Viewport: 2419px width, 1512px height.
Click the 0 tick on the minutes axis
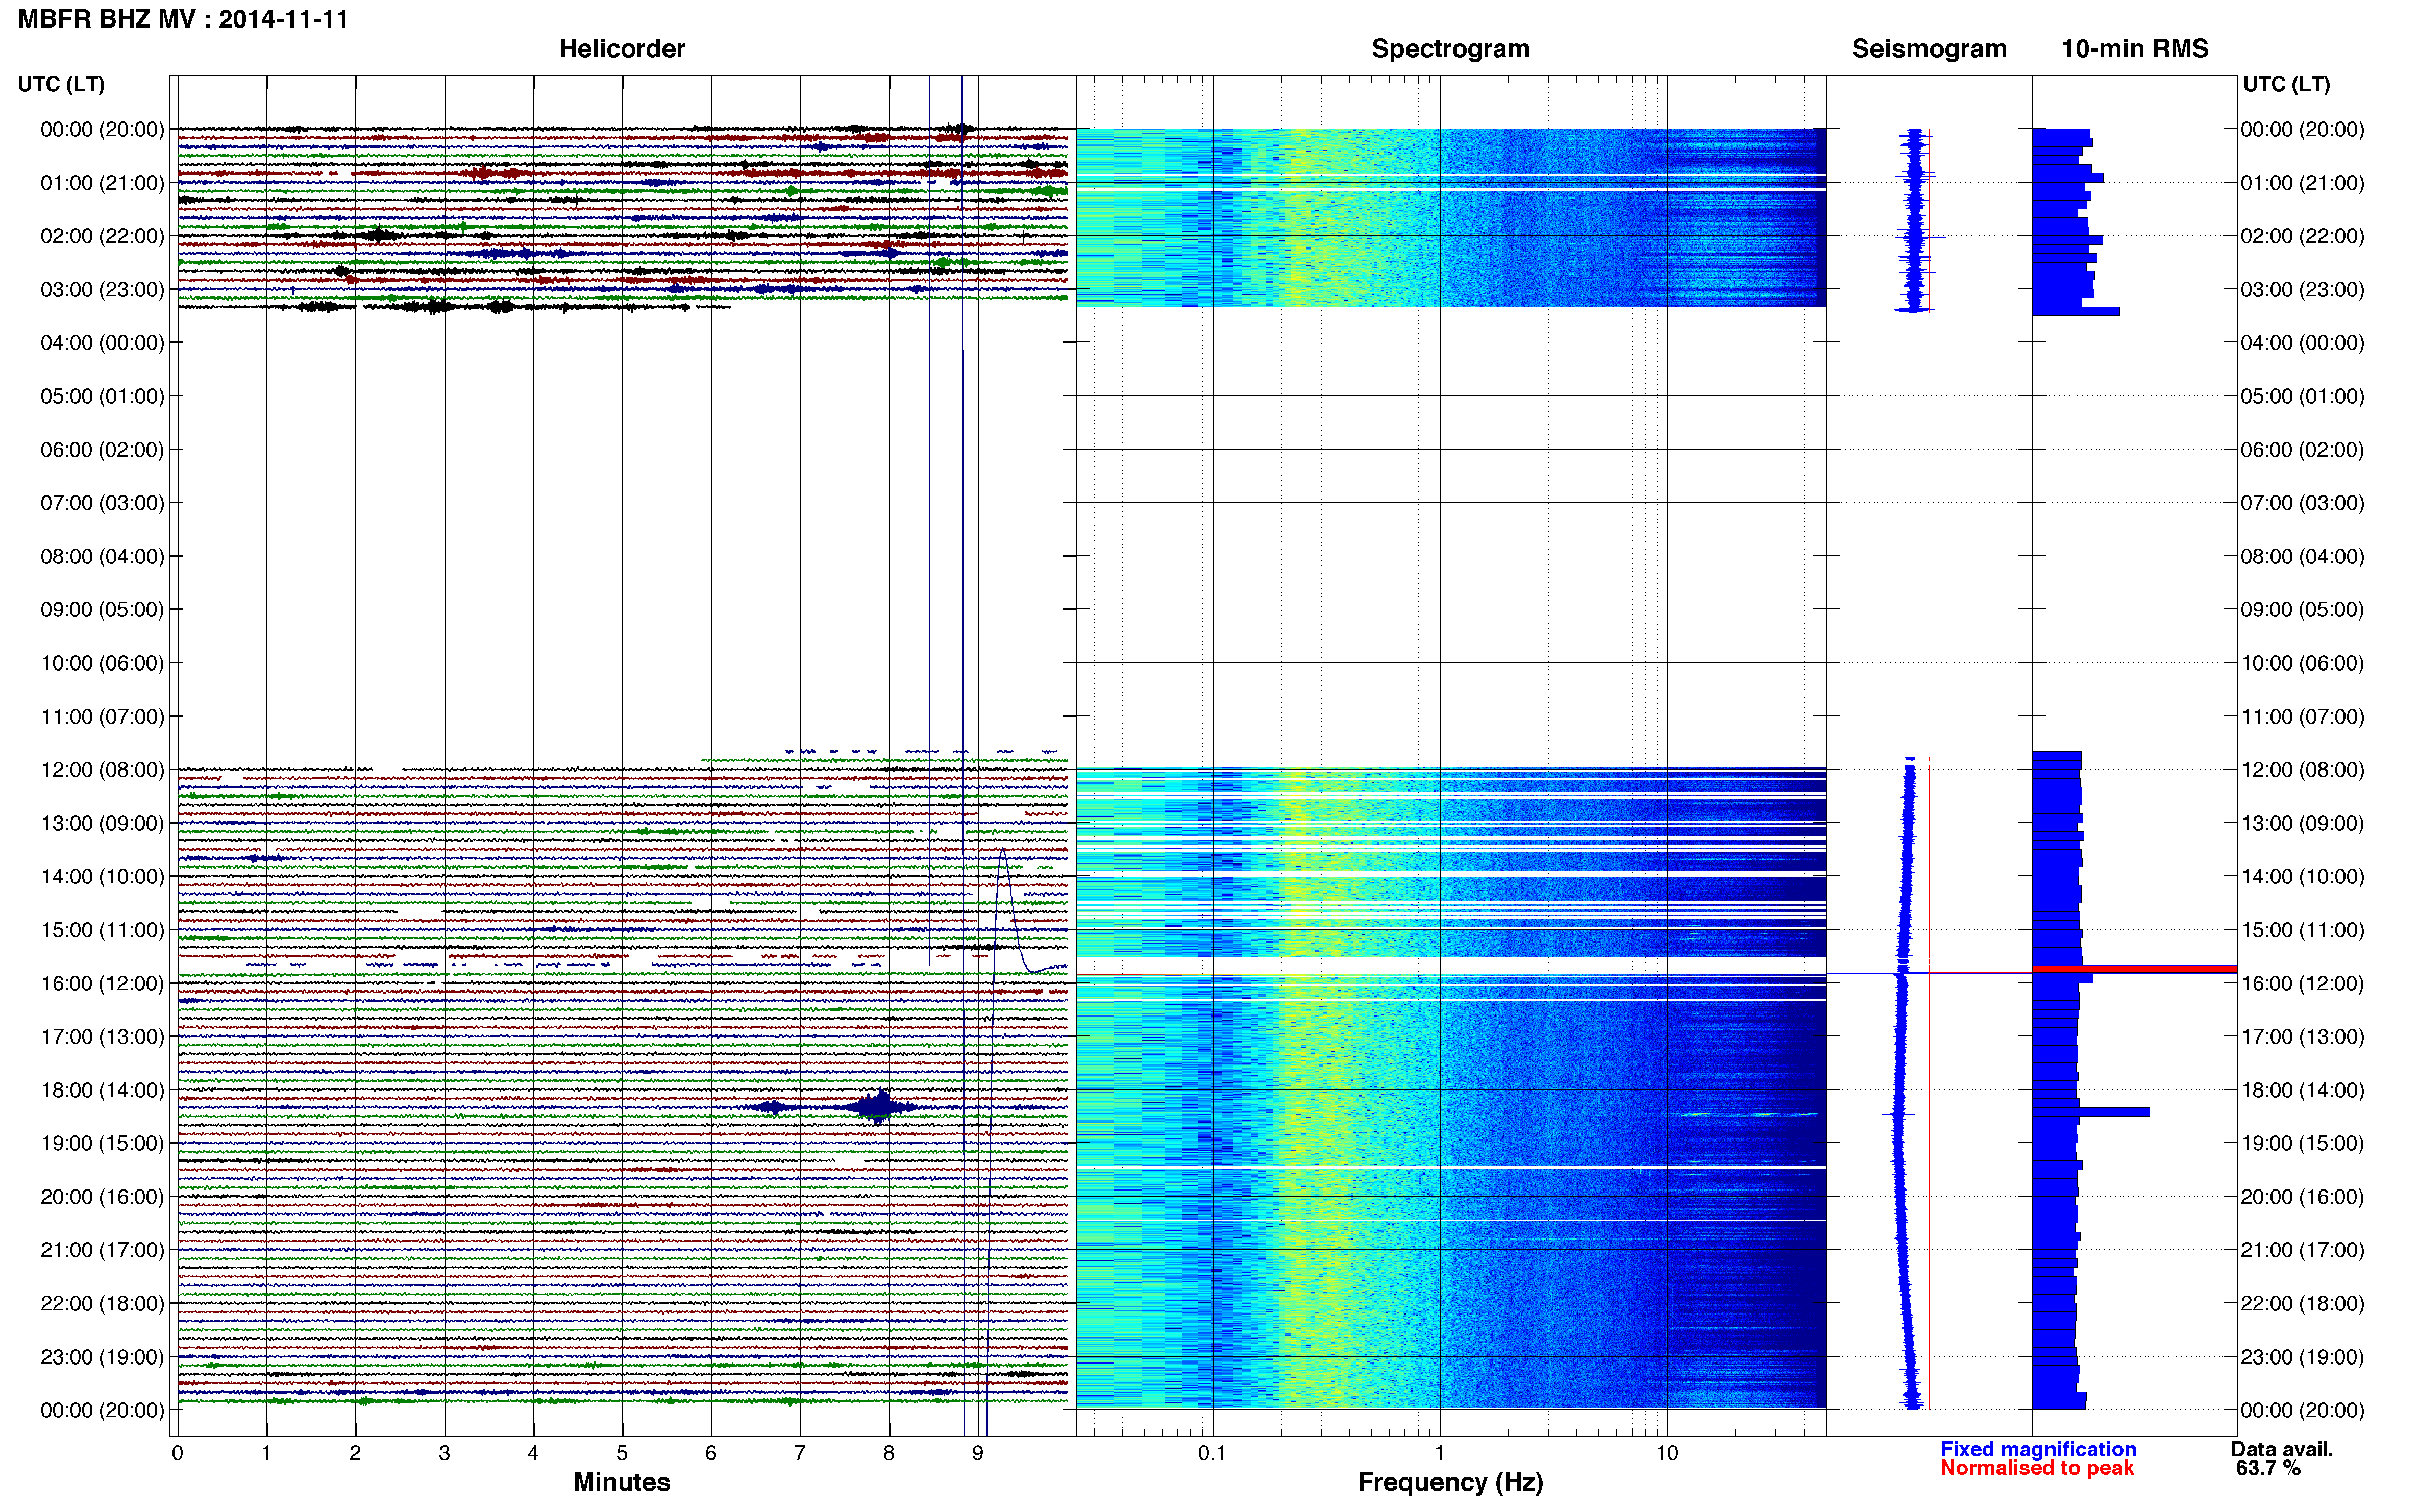point(177,1453)
